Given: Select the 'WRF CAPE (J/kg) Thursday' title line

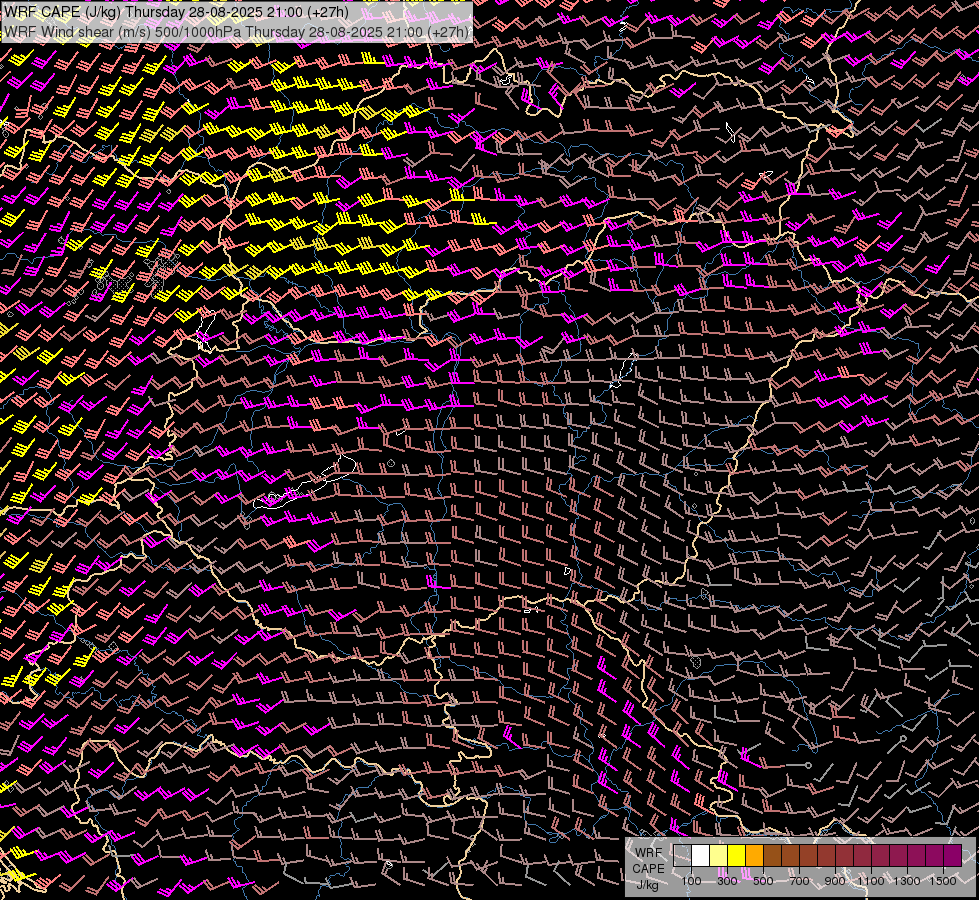Looking at the screenshot, I should [x=176, y=12].
